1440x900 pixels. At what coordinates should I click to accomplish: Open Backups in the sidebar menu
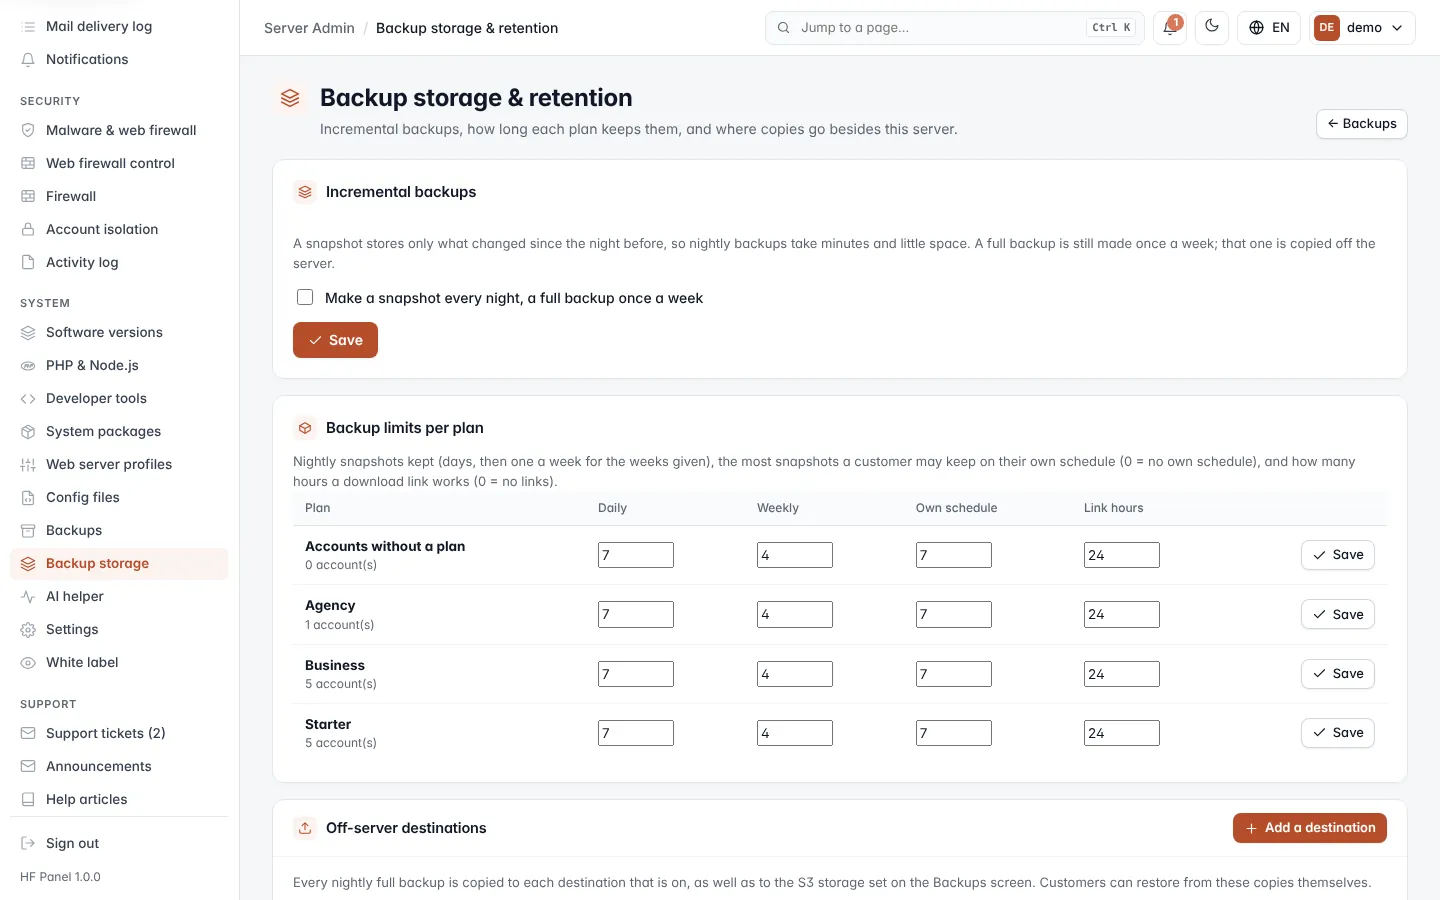[119, 530]
